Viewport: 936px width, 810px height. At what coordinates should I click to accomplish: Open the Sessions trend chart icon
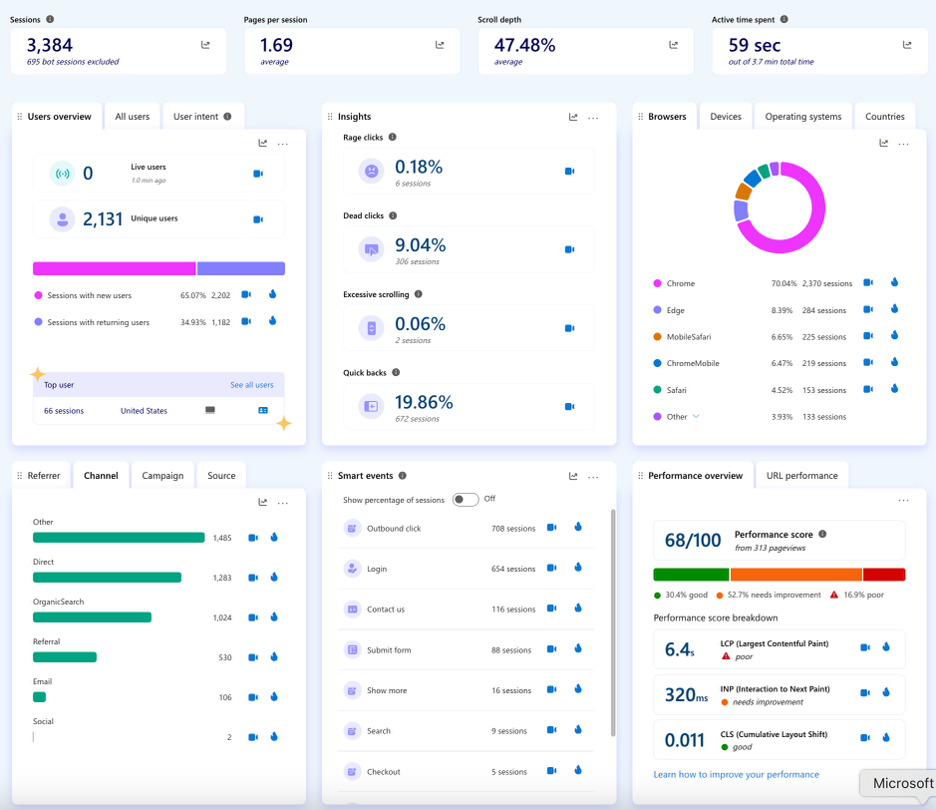(x=206, y=45)
